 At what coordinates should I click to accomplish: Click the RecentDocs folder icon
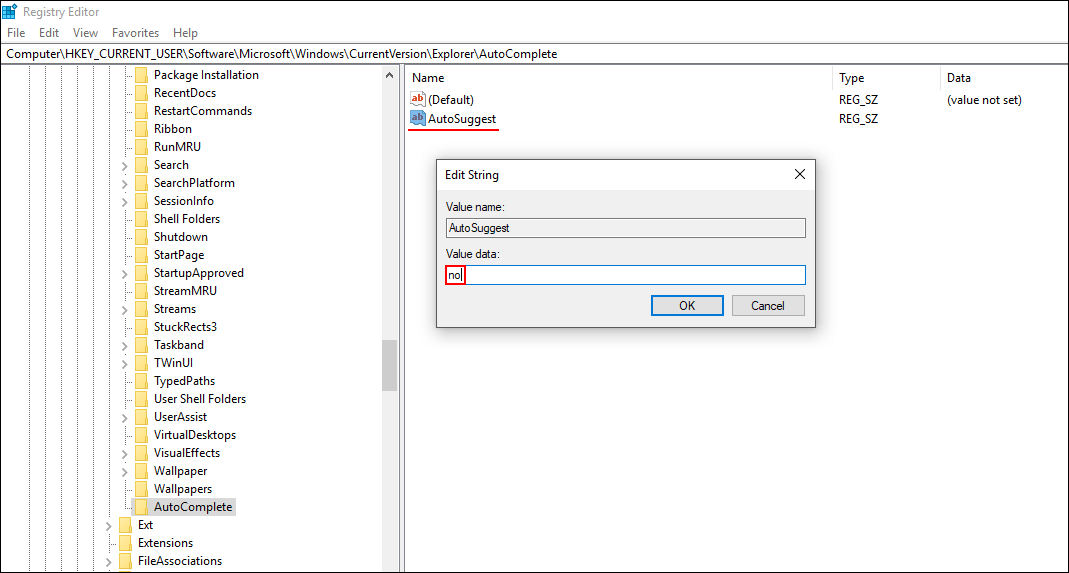tap(141, 93)
